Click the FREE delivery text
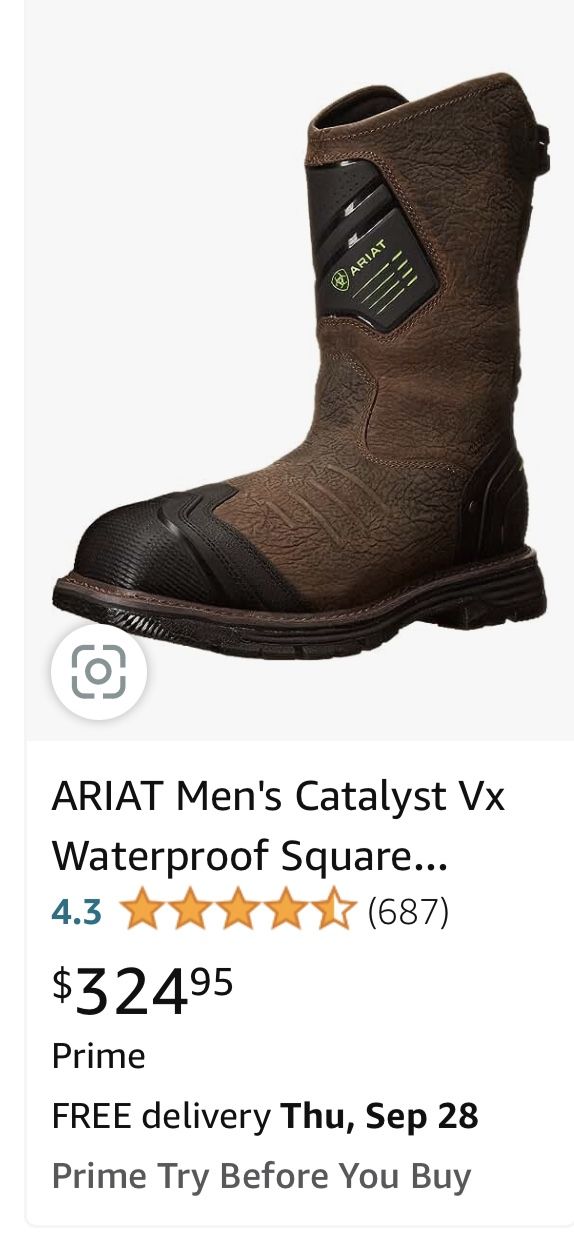Viewport: 574px width, 1240px height. tap(161, 1116)
